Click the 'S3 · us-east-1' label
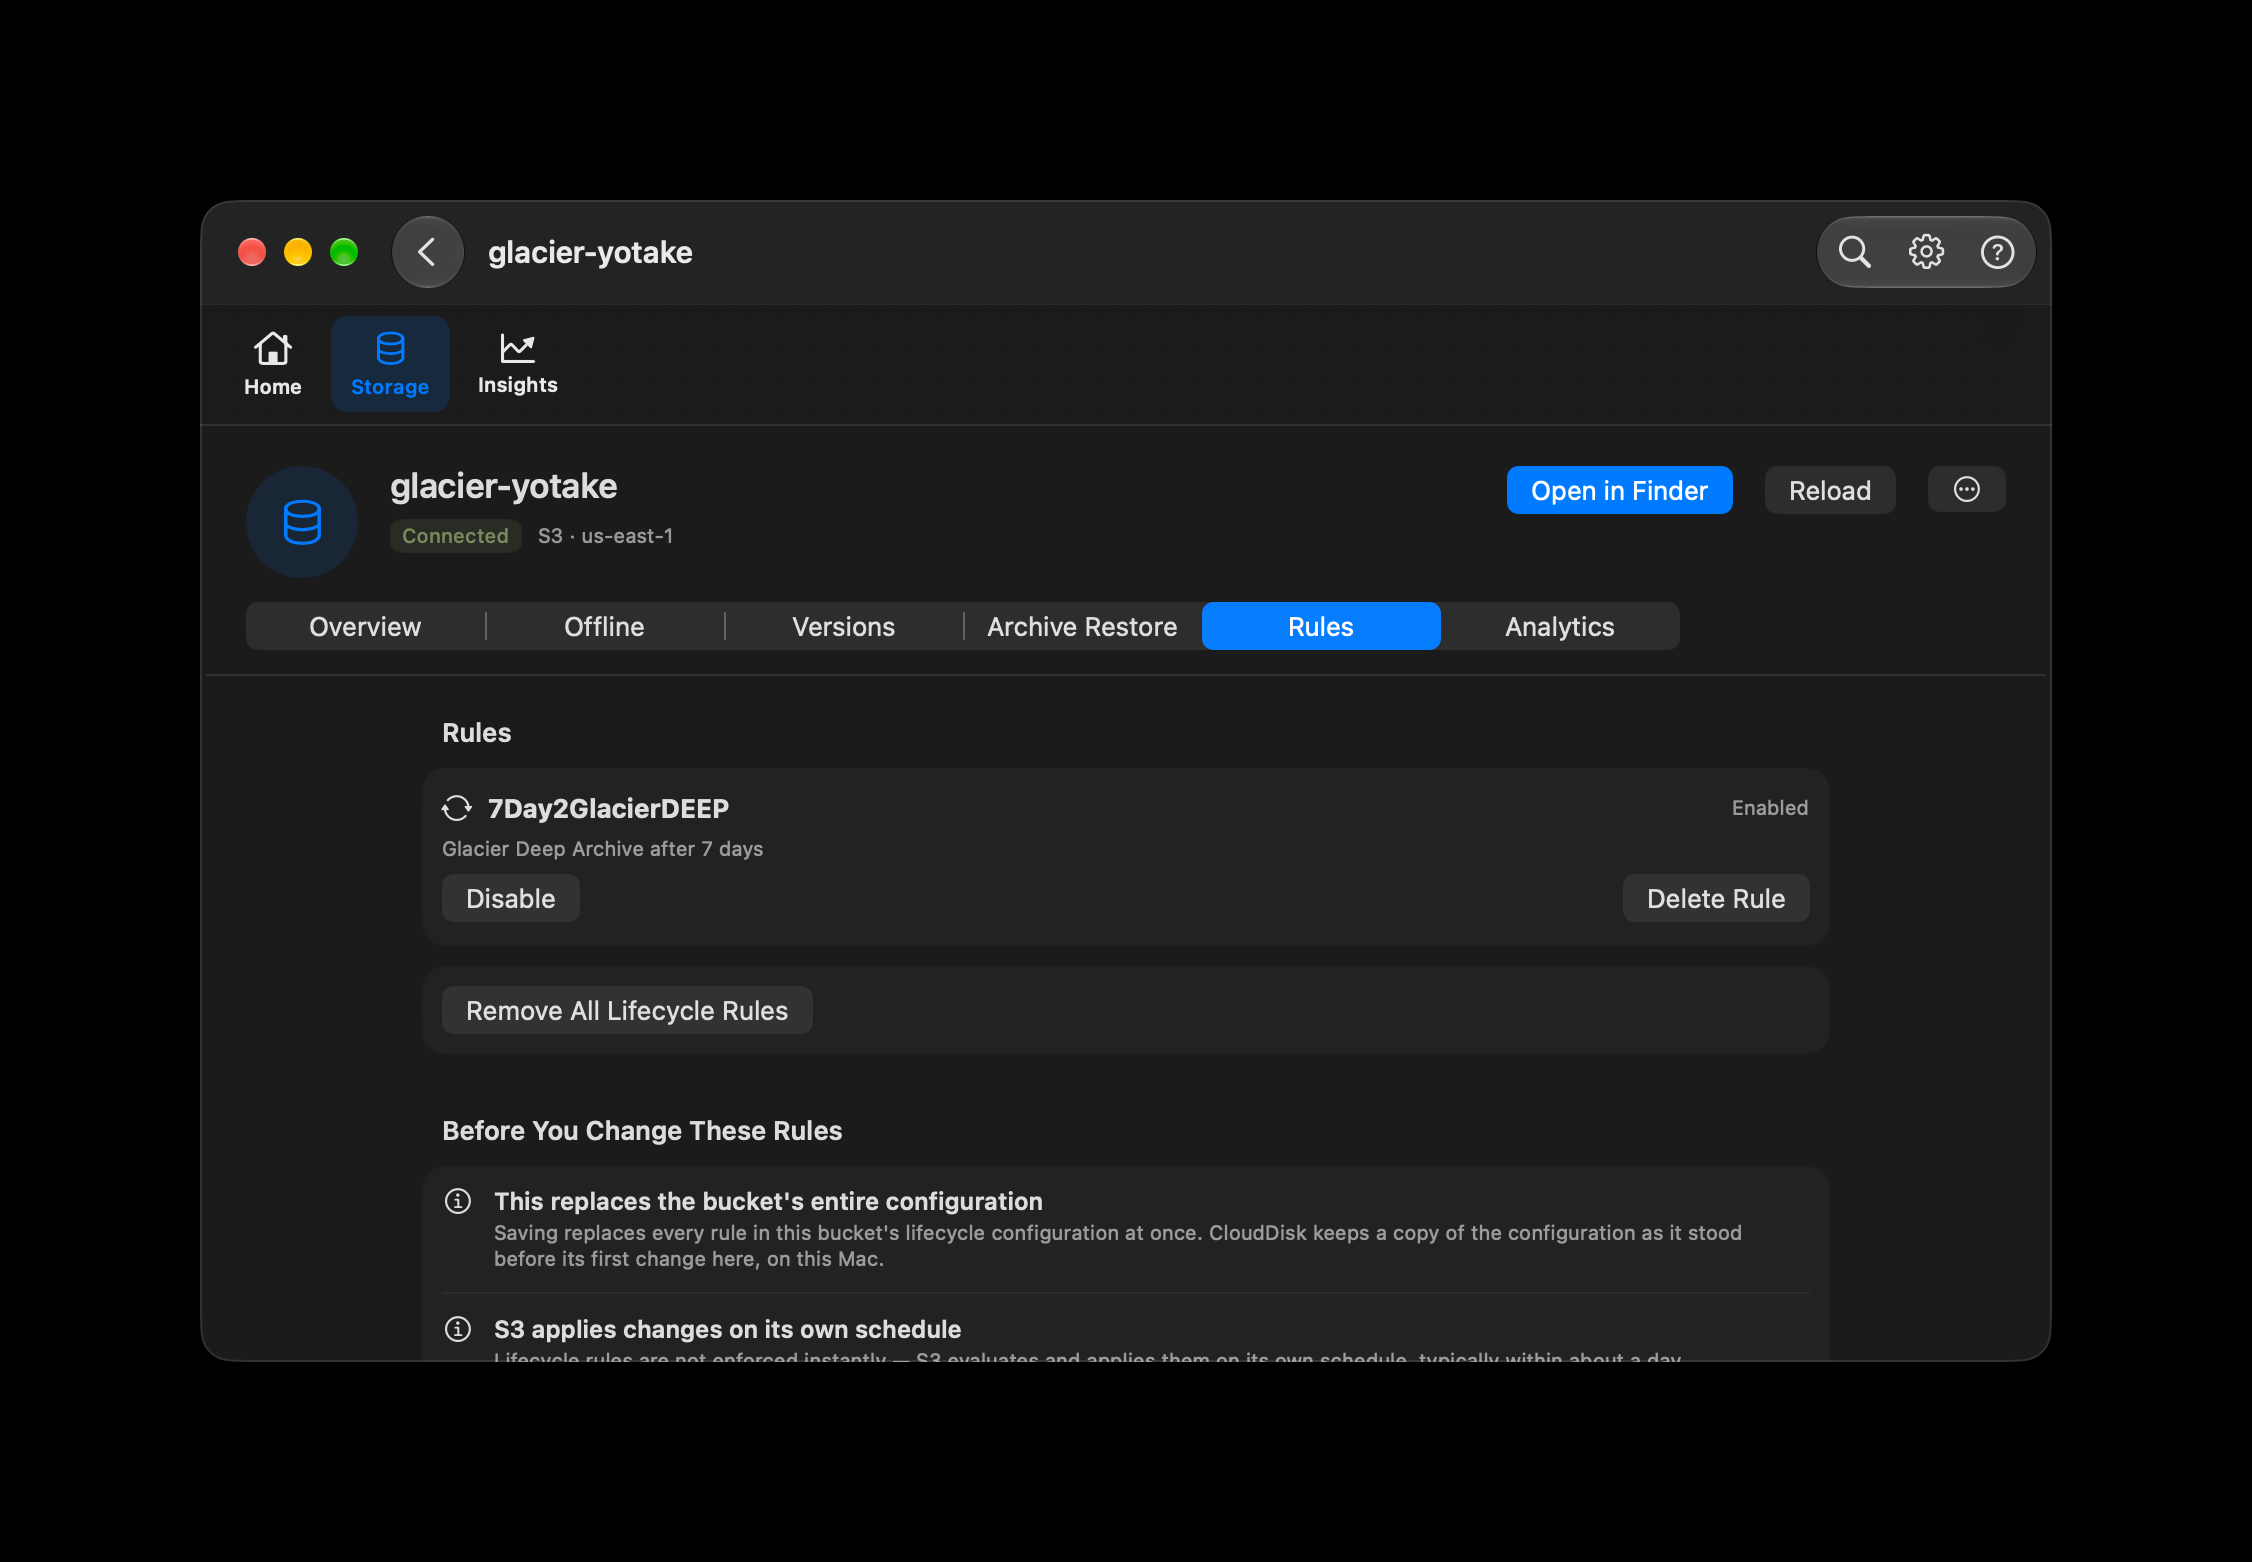Viewport: 2252px width, 1562px height. pyautogui.click(x=605, y=536)
